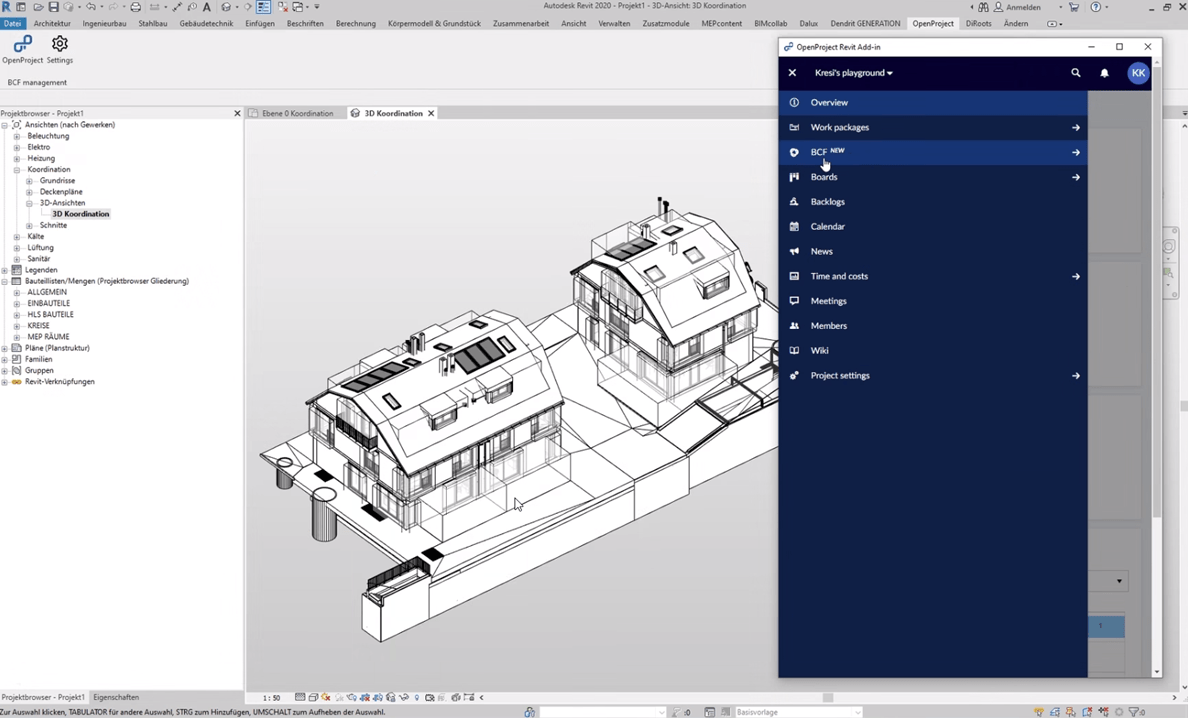Close the Projektbrowser panel
Image resolution: width=1188 pixels, height=718 pixels.
(237, 114)
